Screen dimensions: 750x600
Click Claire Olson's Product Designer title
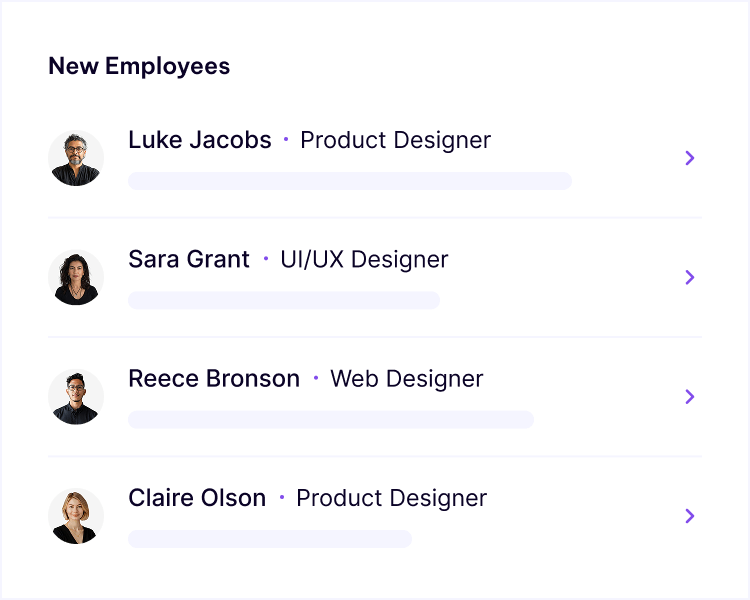tap(391, 498)
